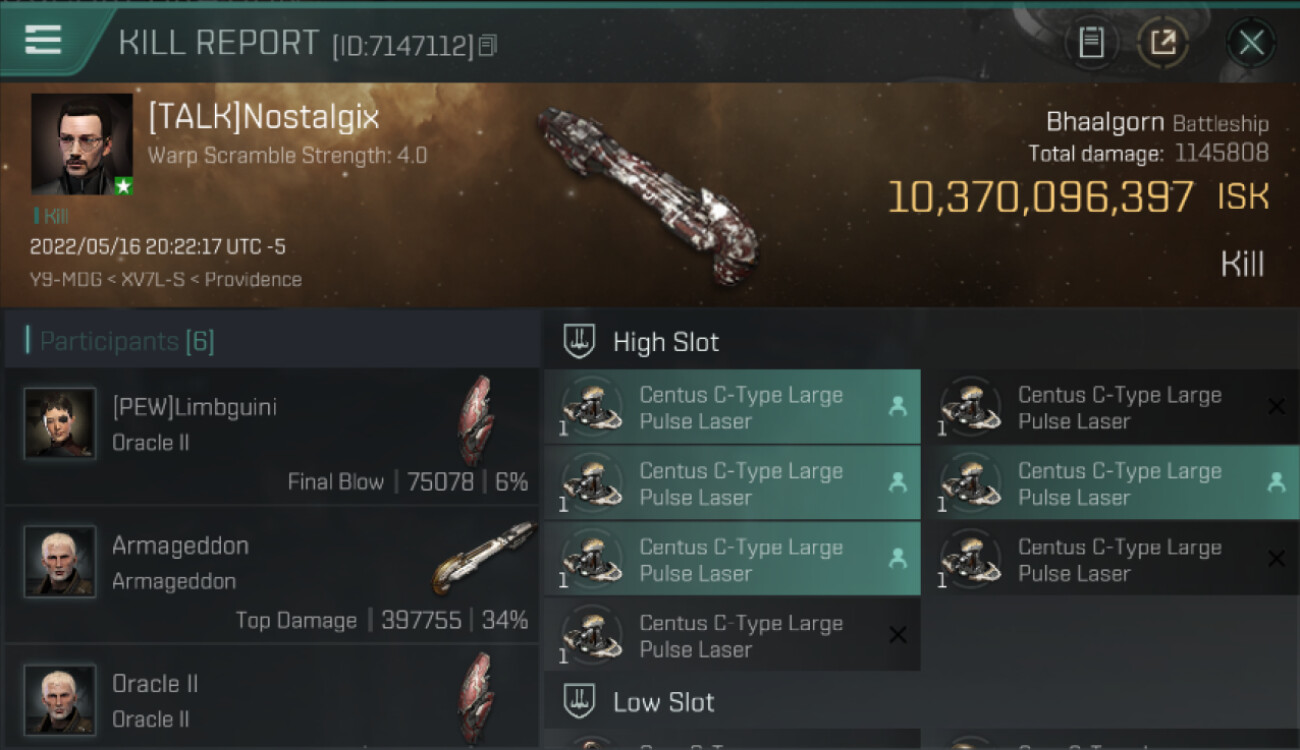Select the Armageddon participant portrait
Image resolution: width=1300 pixels, height=750 pixels.
coord(60,562)
